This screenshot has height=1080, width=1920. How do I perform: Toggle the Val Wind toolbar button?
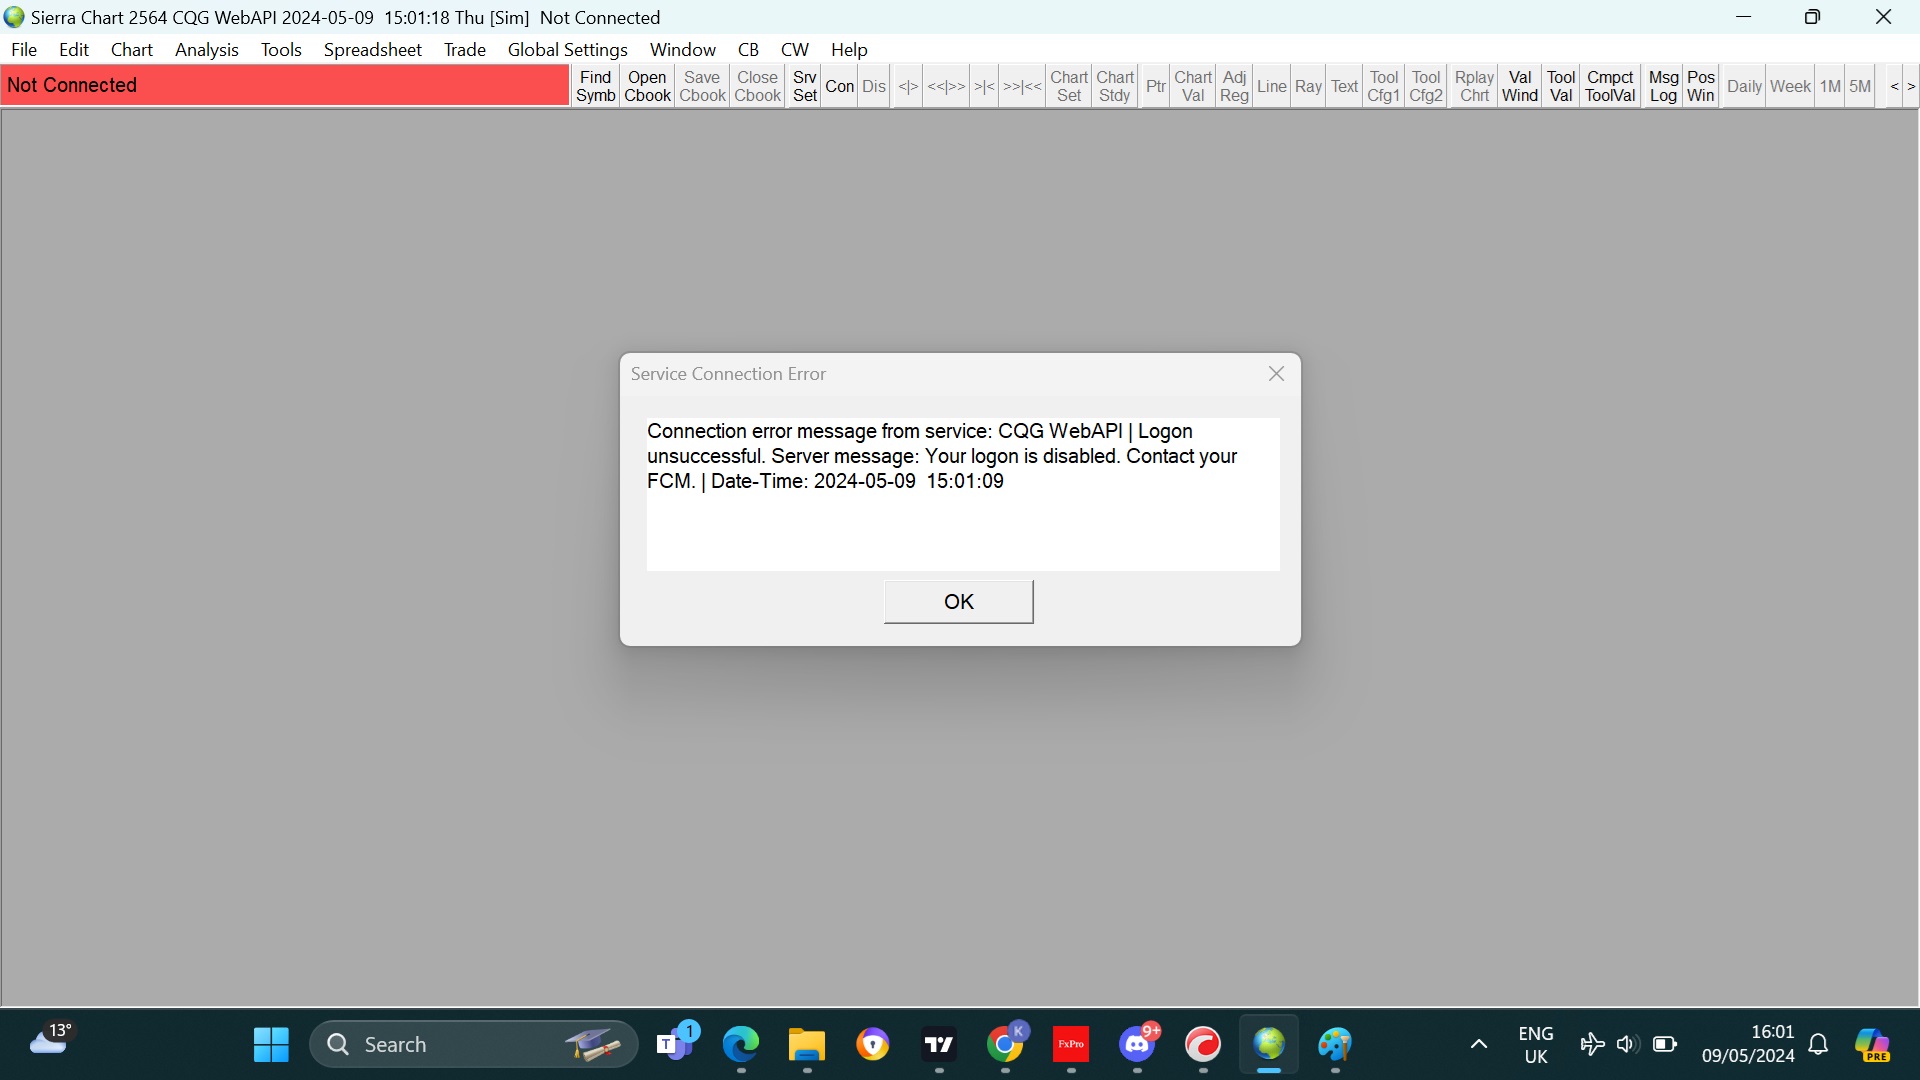pyautogui.click(x=1519, y=86)
